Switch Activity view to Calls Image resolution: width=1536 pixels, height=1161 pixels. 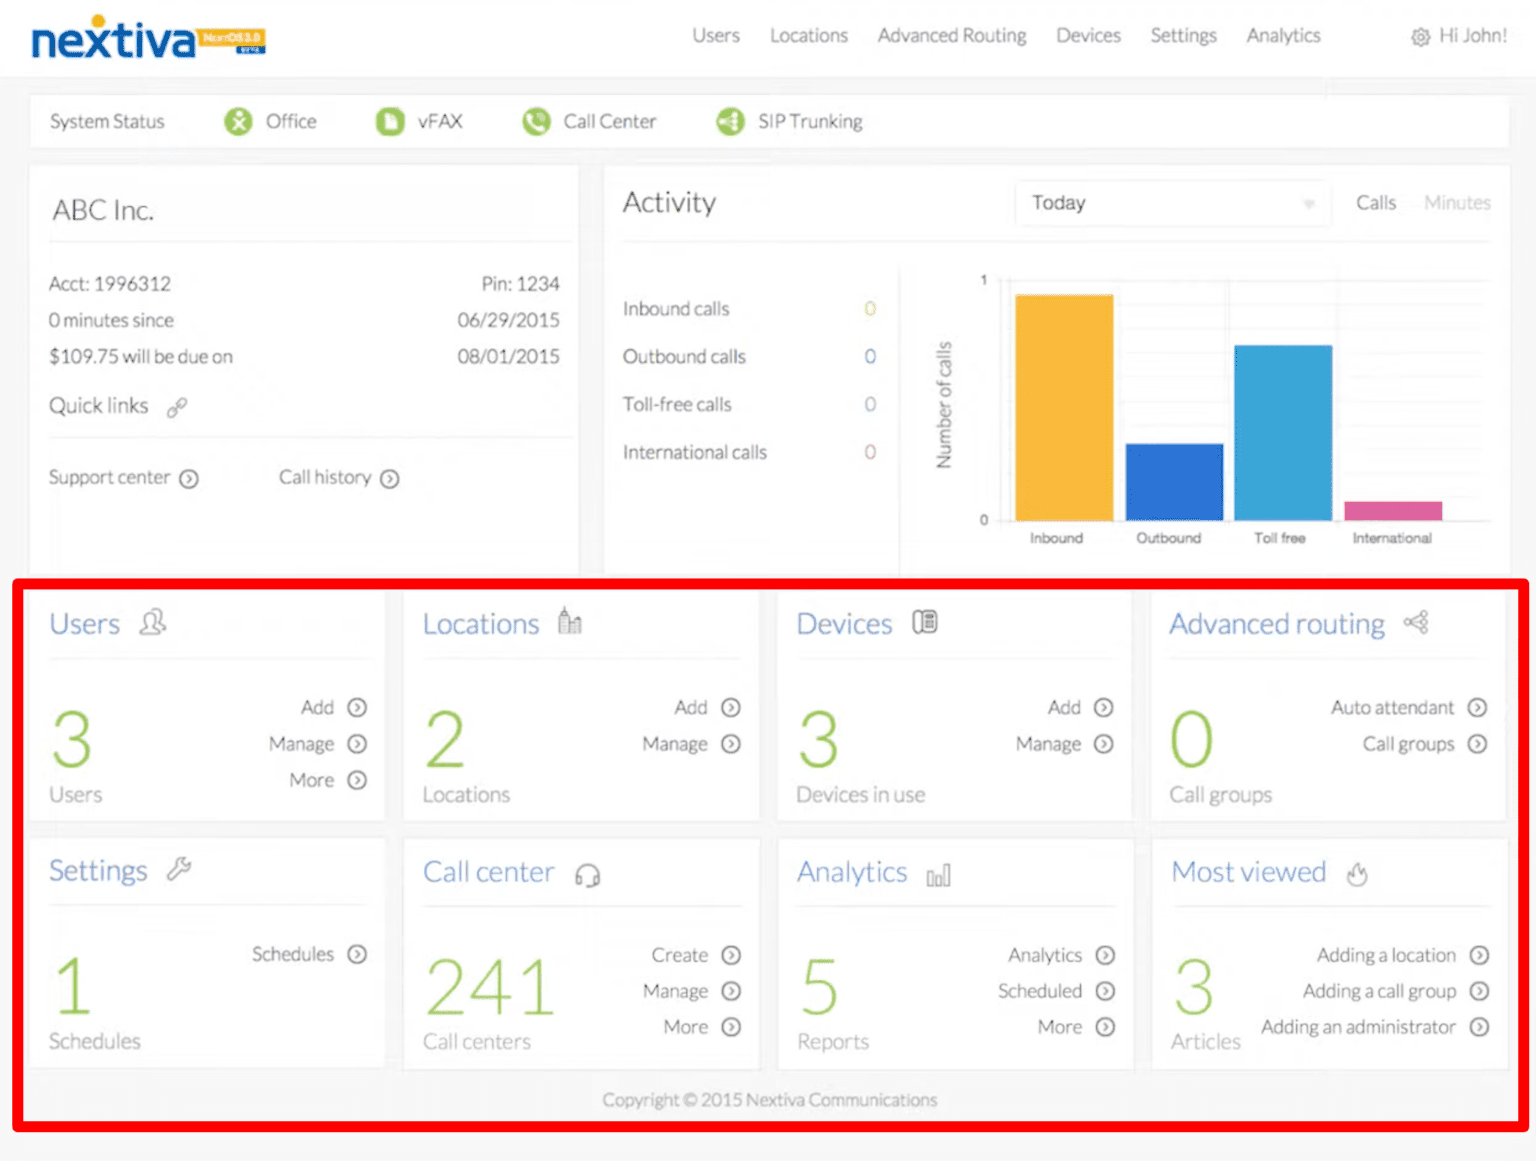1375,203
